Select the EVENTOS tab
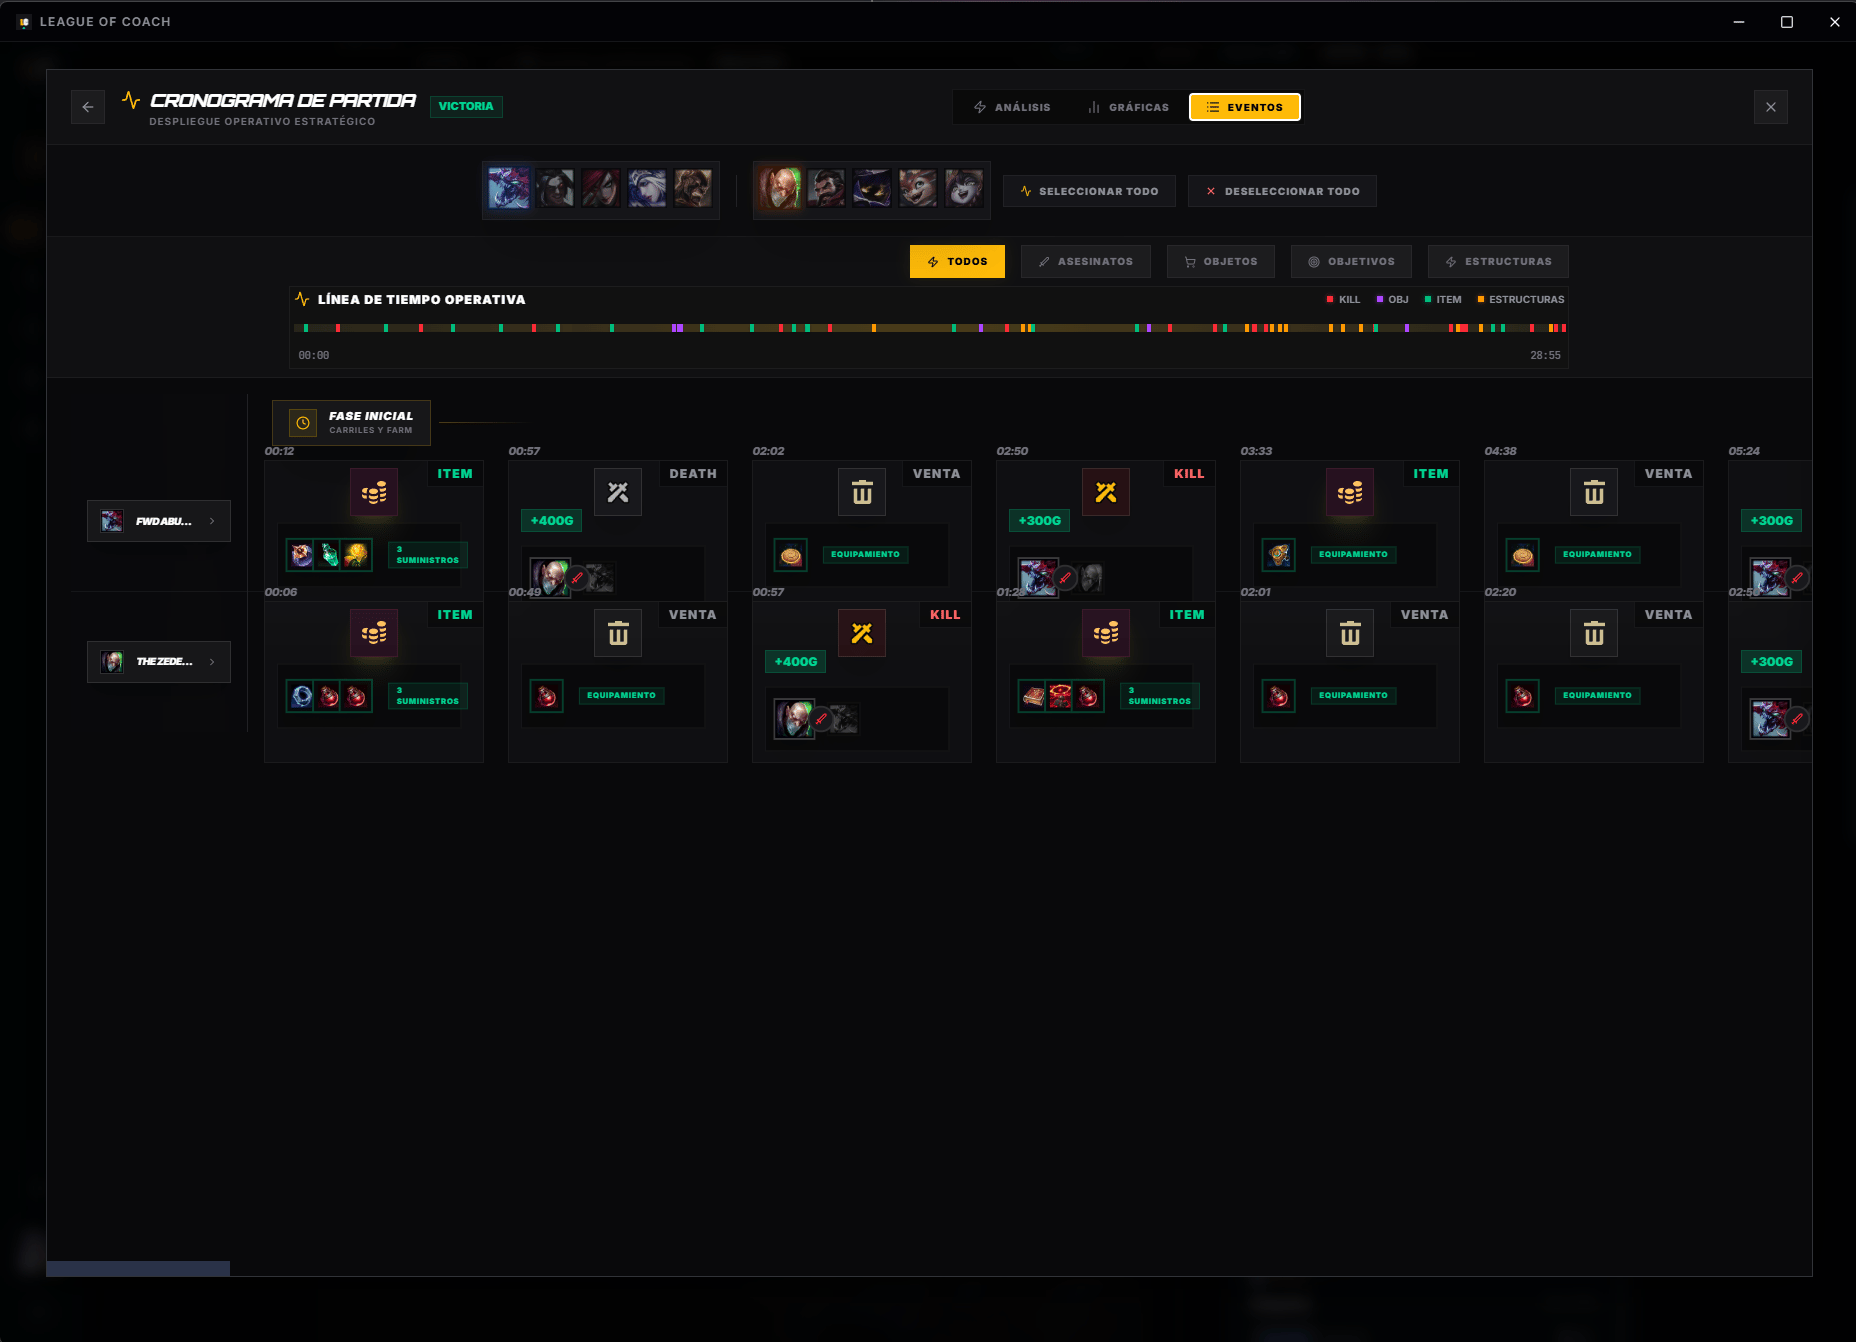 pyautogui.click(x=1245, y=107)
